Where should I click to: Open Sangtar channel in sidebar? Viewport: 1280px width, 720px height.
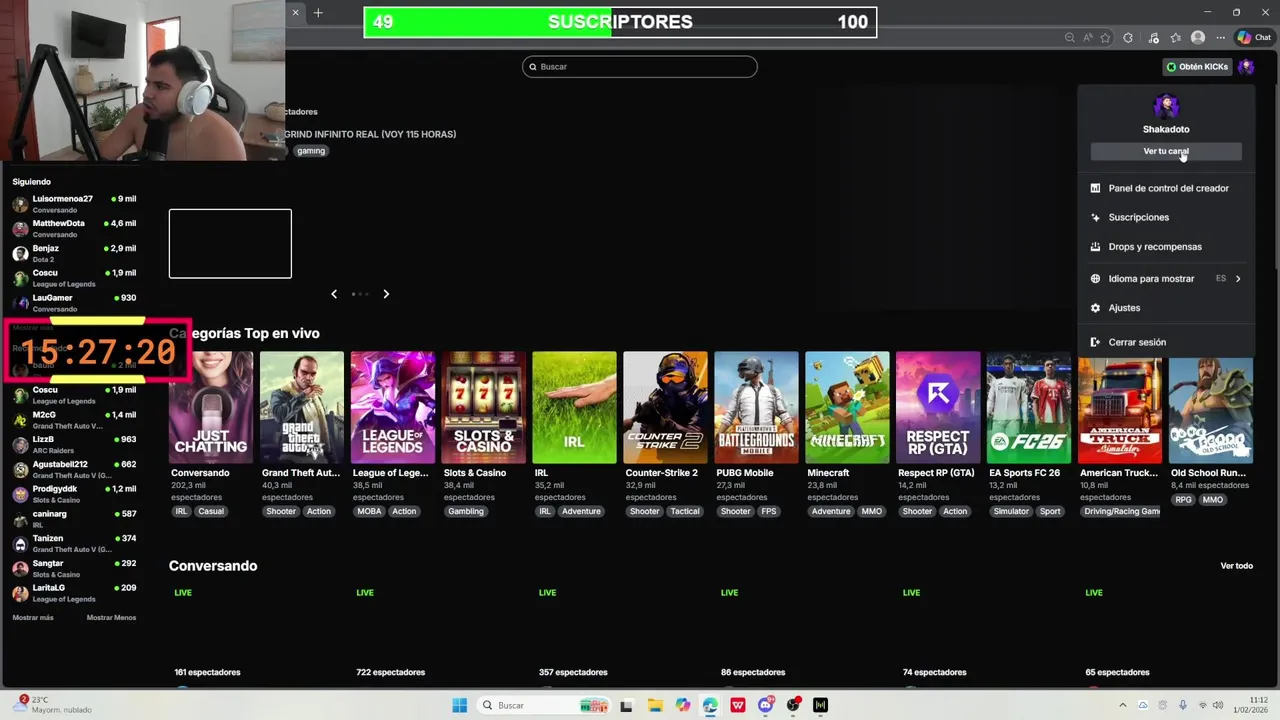[x=75, y=568]
